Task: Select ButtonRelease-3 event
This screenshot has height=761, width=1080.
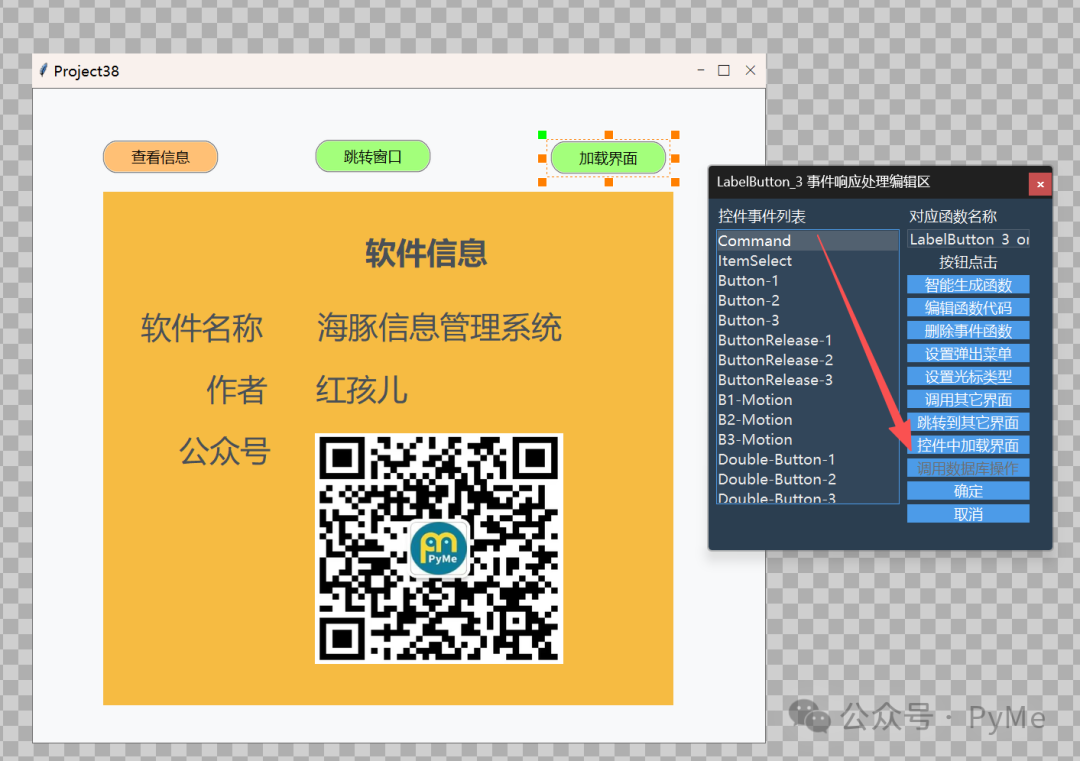Action: (x=807, y=379)
